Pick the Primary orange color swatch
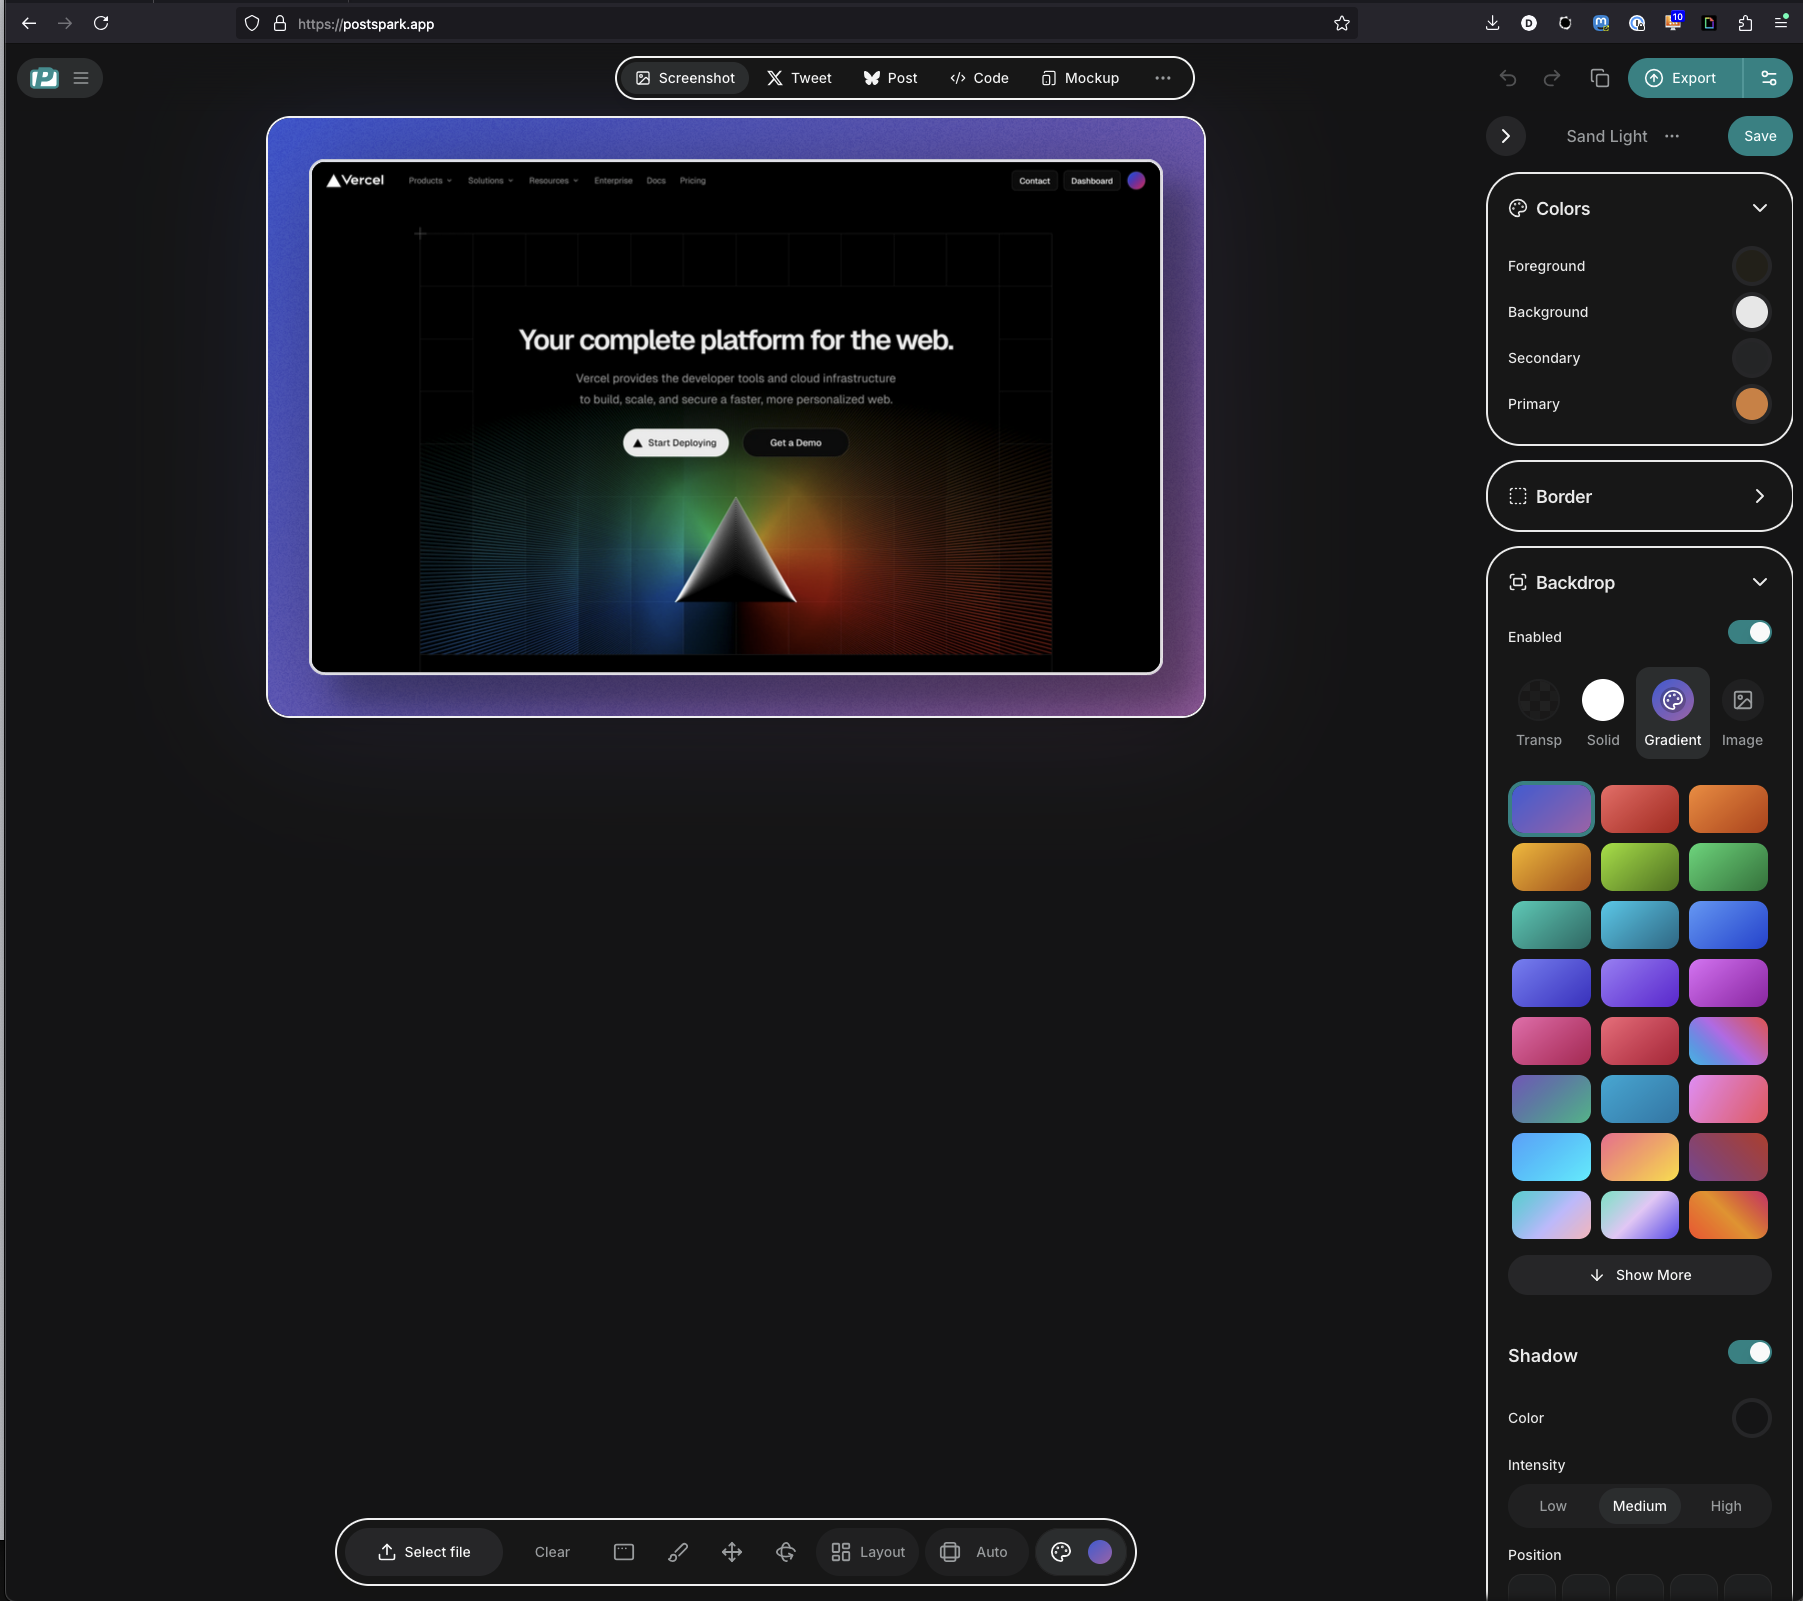This screenshot has width=1803, height=1601. coord(1751,404)
